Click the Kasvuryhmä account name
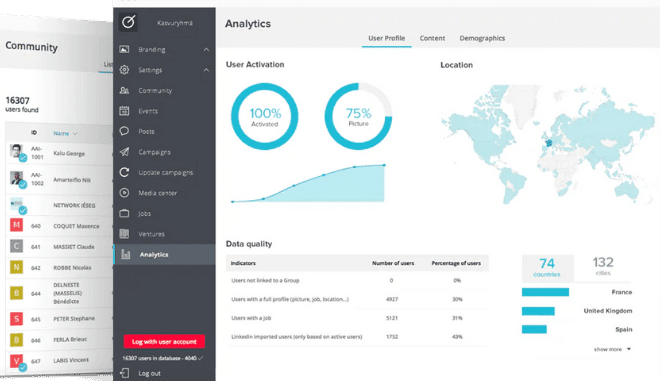 point(175,23)
